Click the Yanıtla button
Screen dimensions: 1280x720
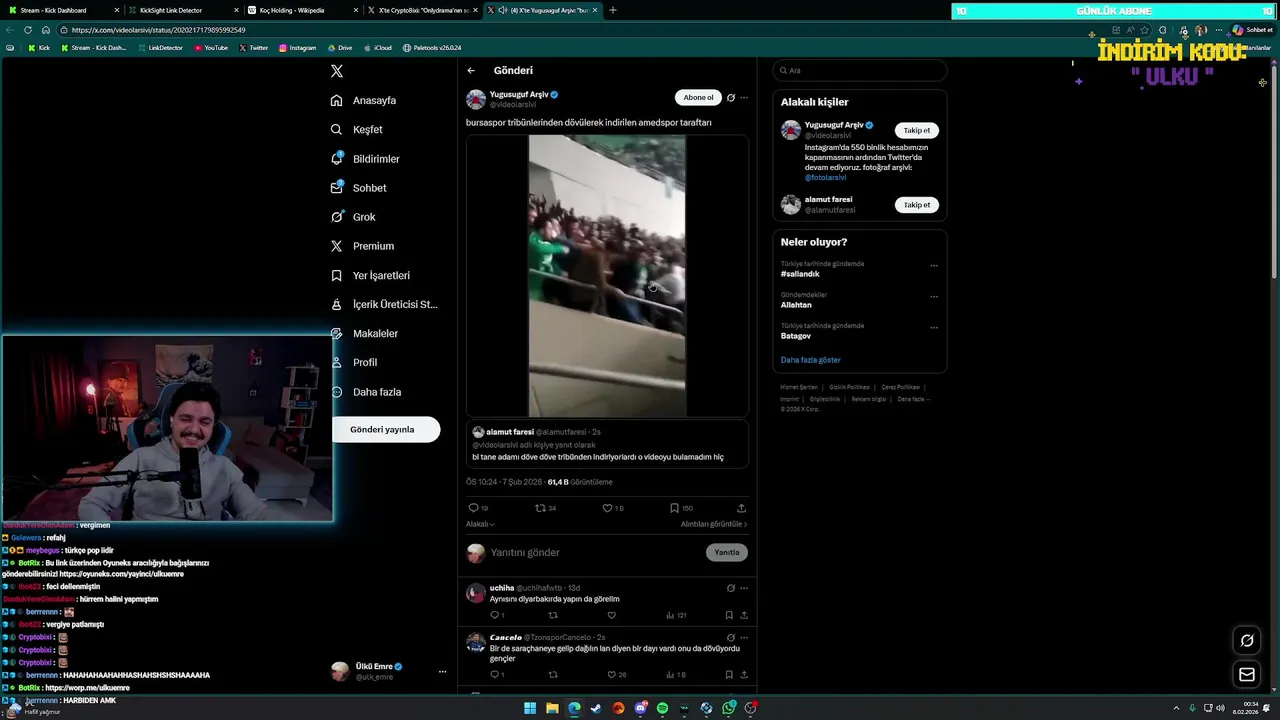pyautogui.click(x=727, y=552)
